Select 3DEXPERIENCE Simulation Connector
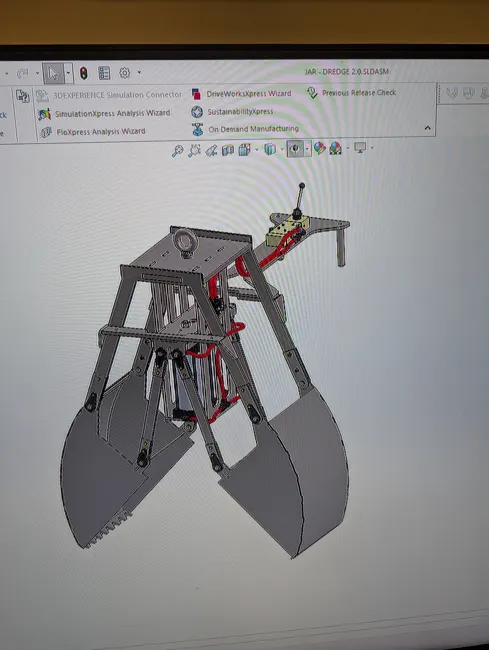 (109, 95)
